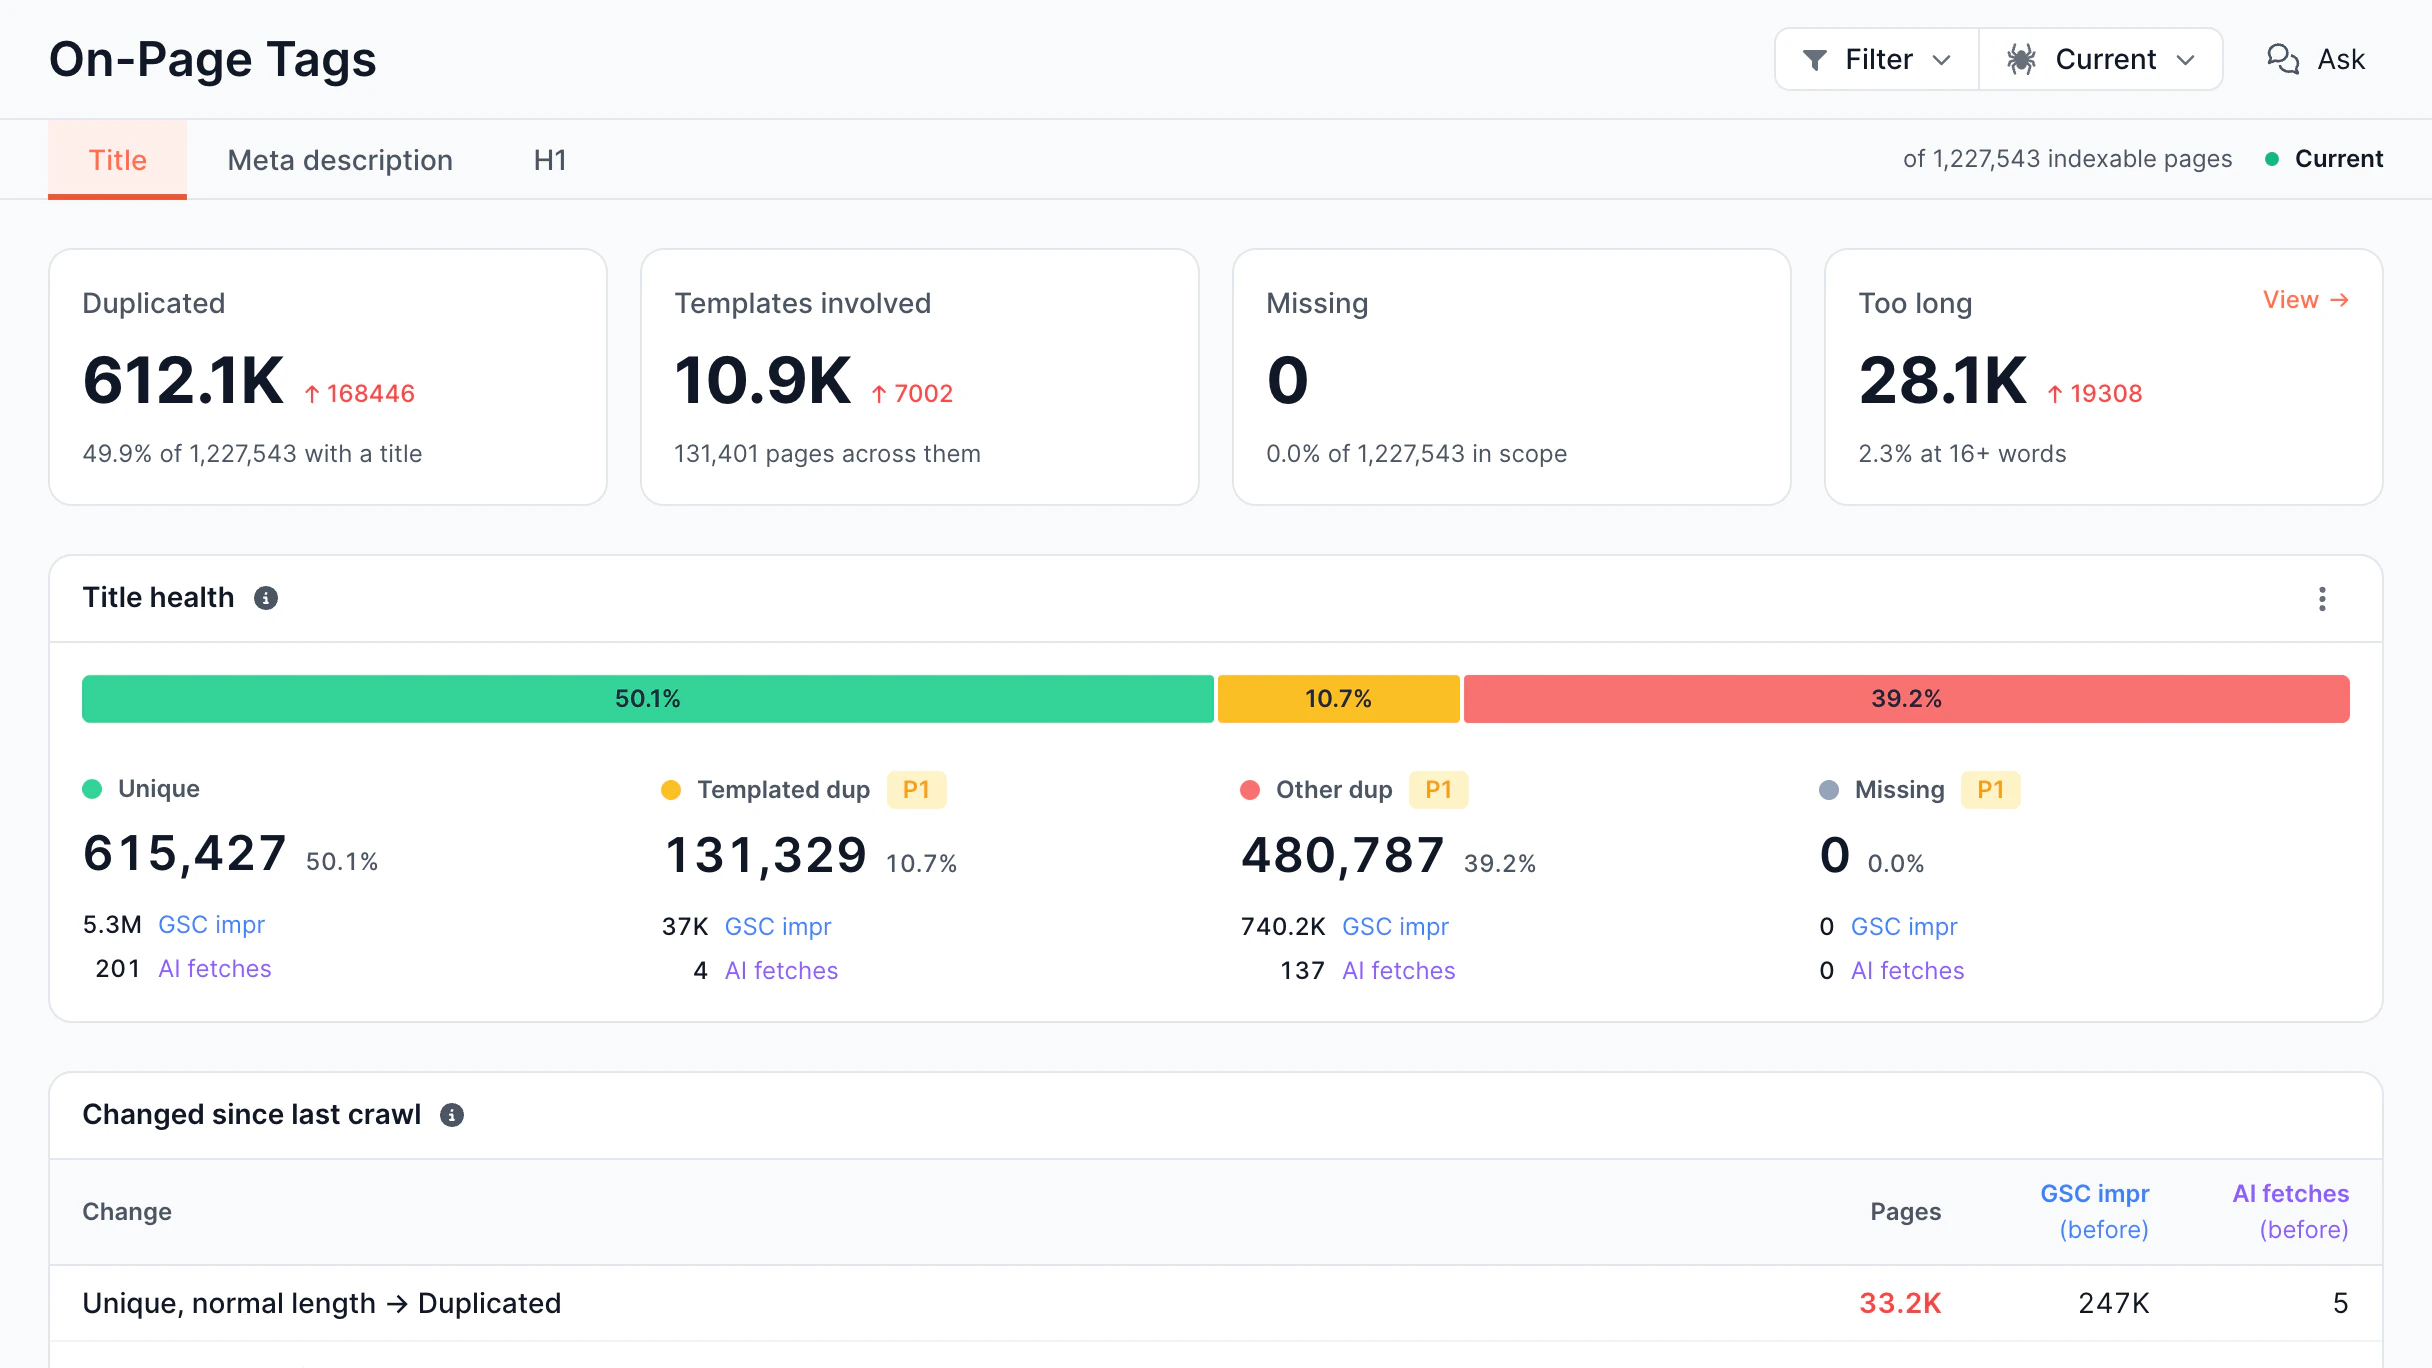Click the green 50.1% bar segment
The width and height of the screenshot is (2432, 1368).
pos(647,699)
